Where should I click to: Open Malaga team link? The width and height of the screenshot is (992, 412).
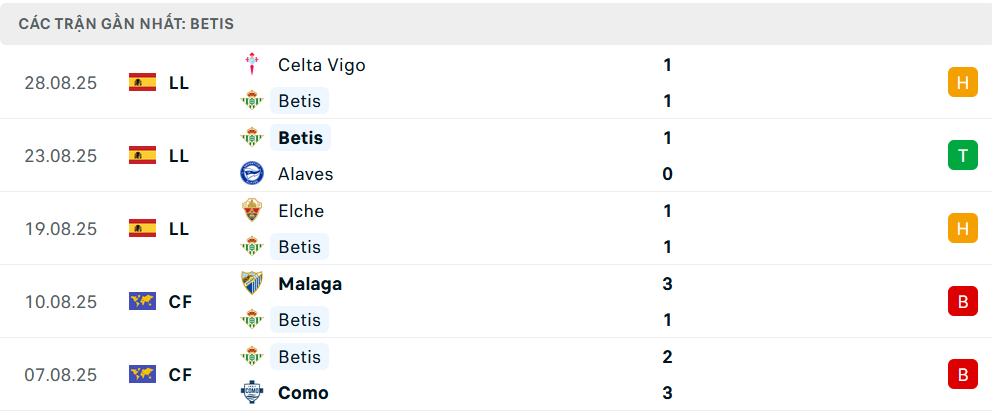point(310,284)
